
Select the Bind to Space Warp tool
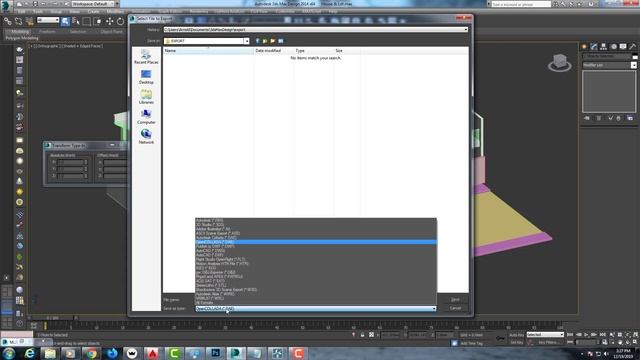29,21
